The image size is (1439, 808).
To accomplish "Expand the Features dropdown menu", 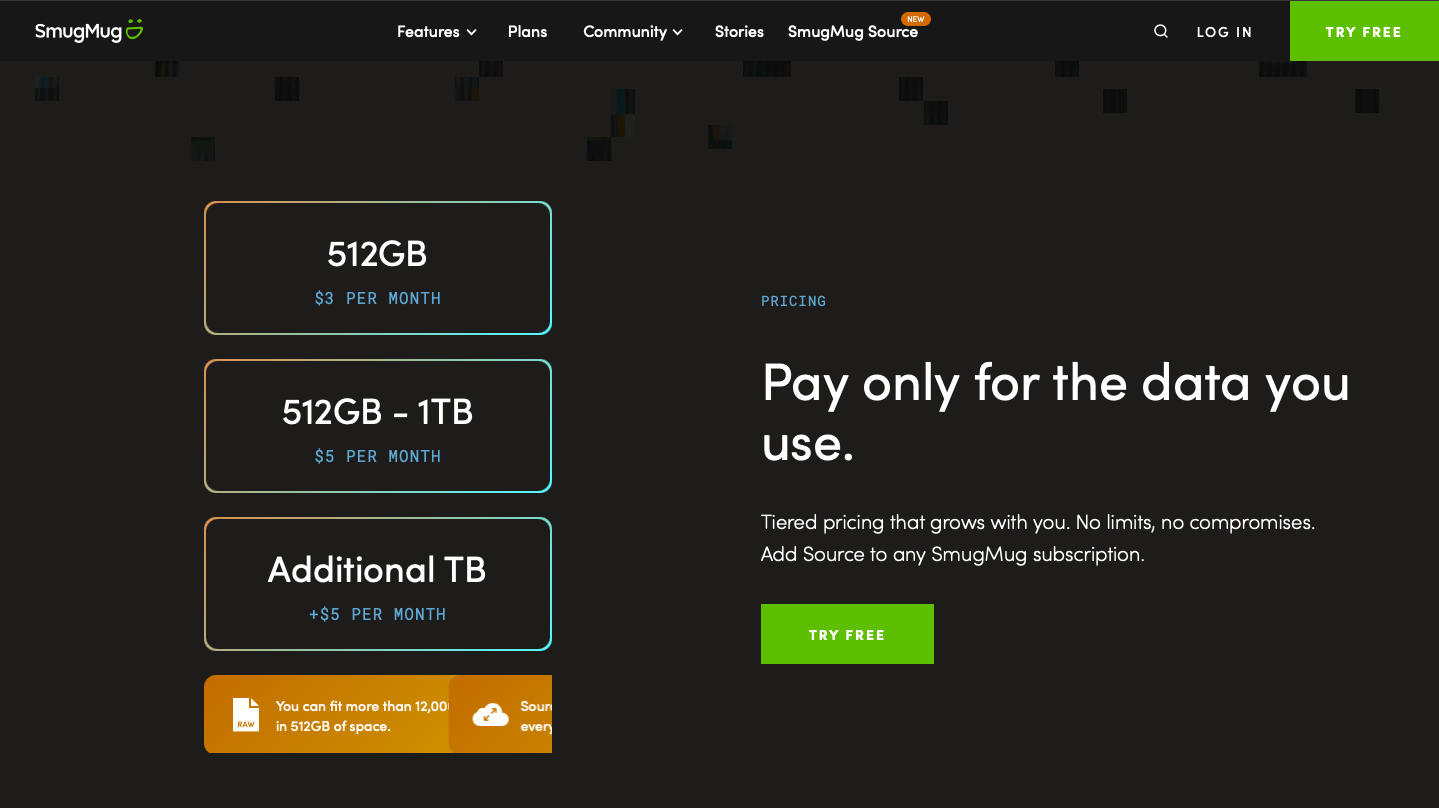I will coord(437,31).
